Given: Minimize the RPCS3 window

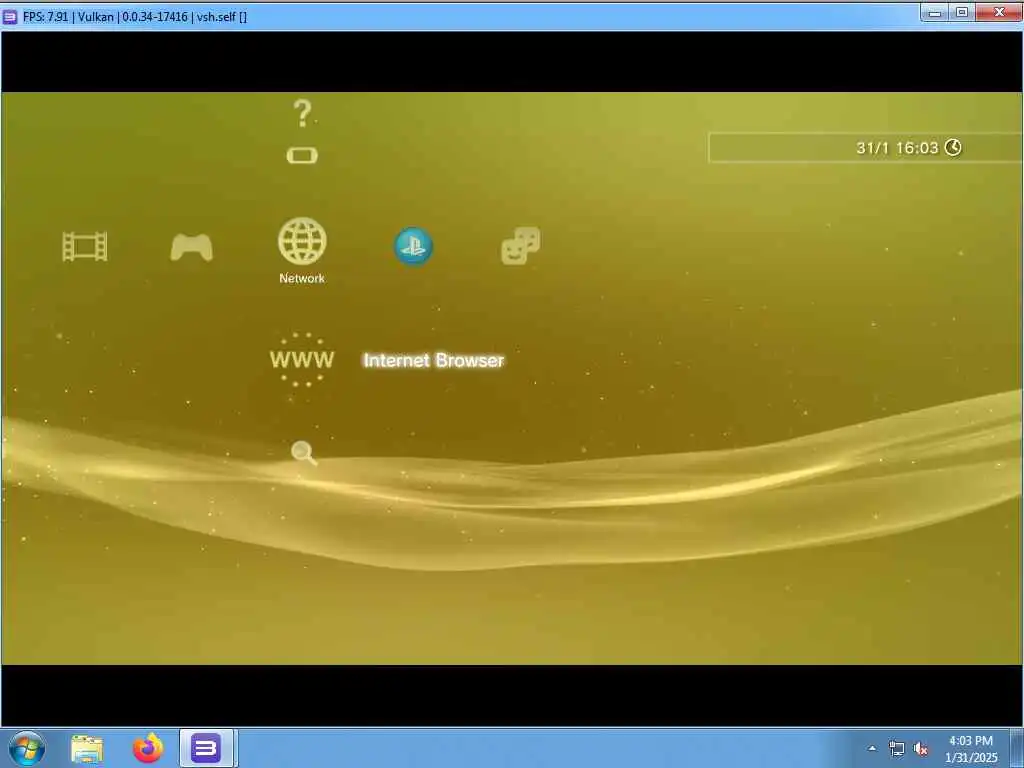Looking at the screenshot, I should point(935,12).
